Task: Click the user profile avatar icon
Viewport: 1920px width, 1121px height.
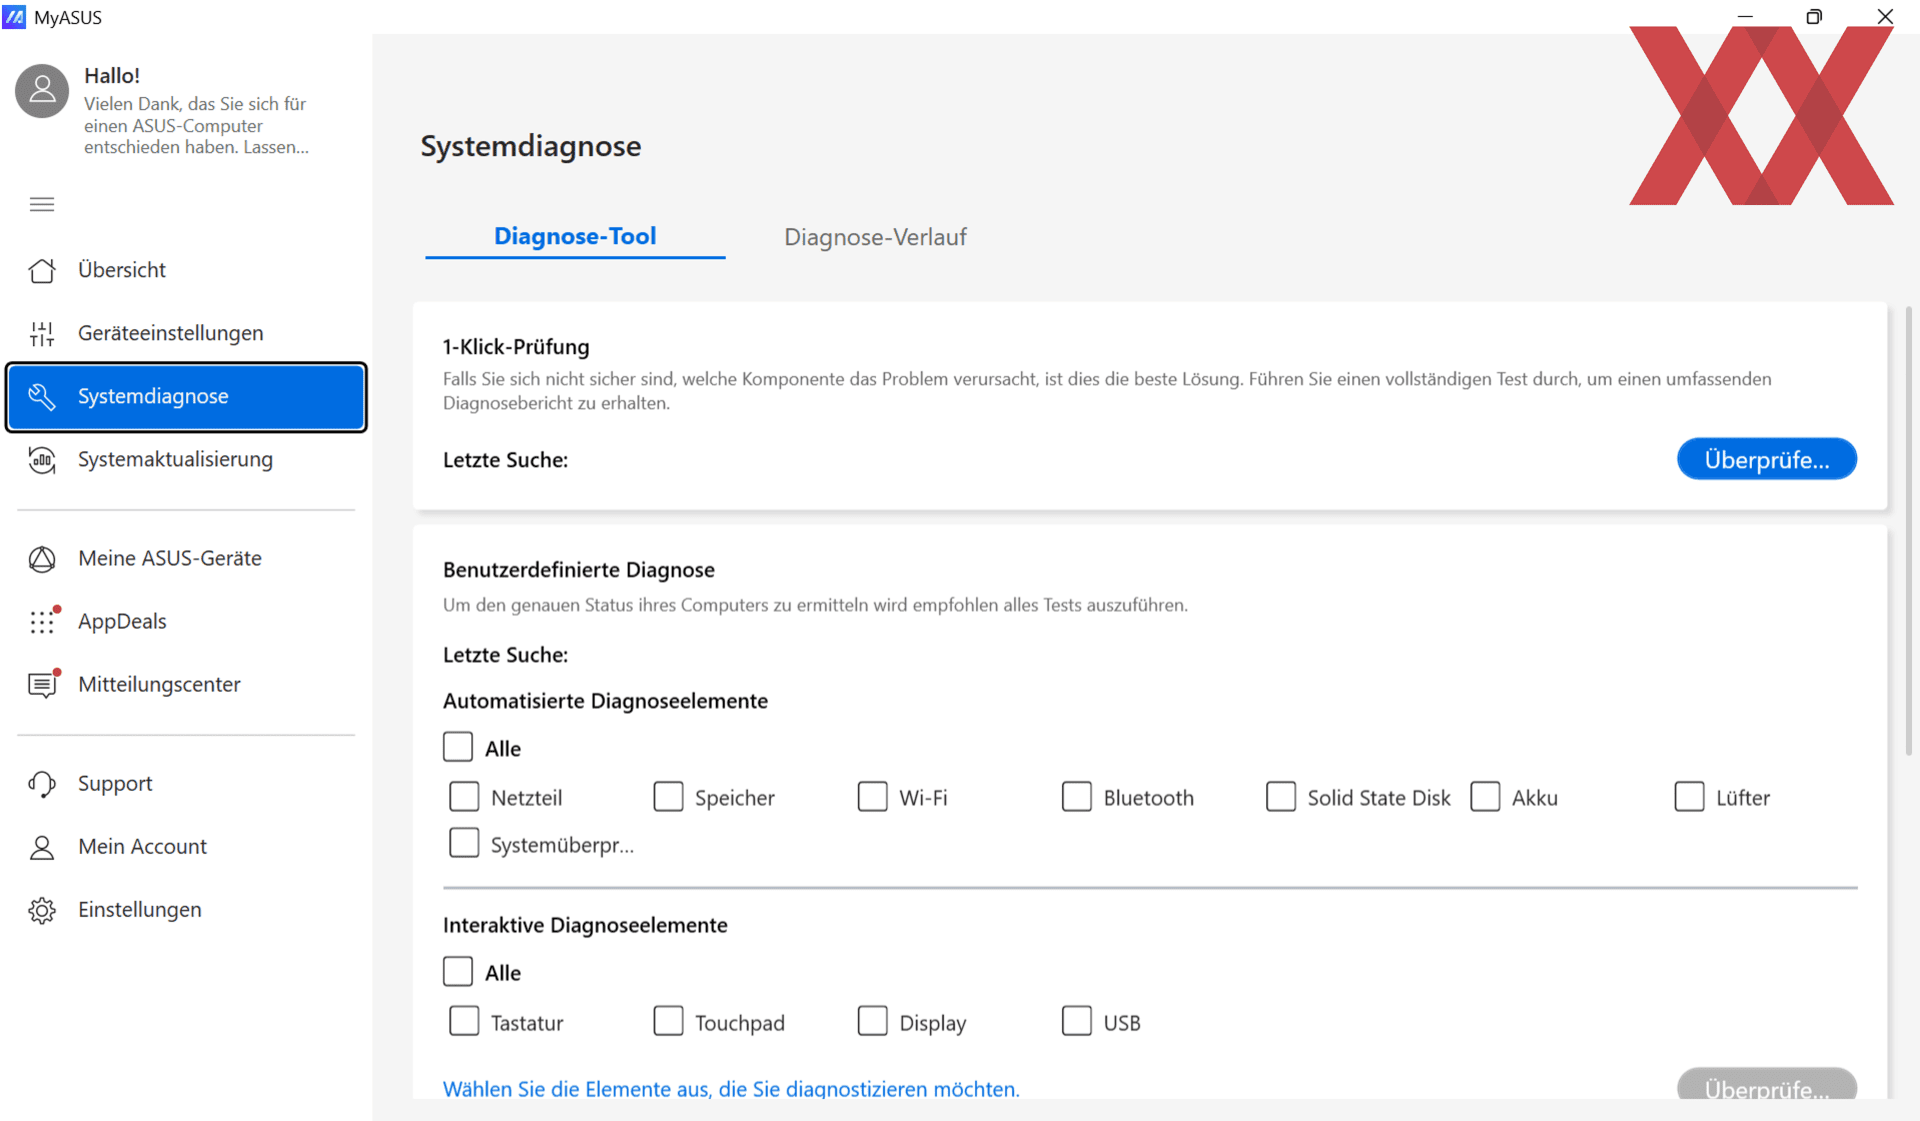Action: tap(42, 91)
